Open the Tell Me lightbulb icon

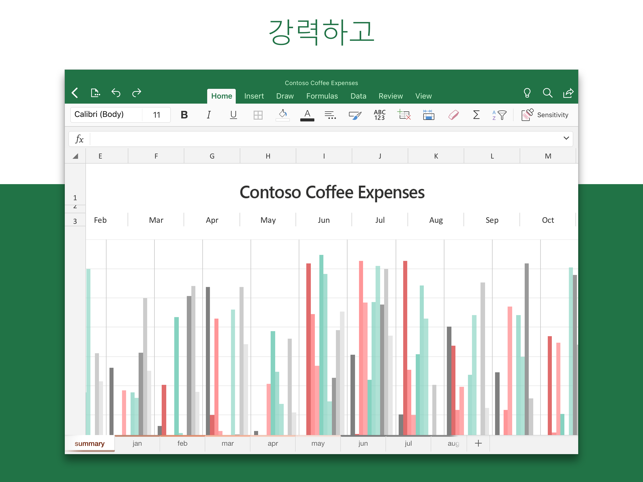click(x=527, y=93)
